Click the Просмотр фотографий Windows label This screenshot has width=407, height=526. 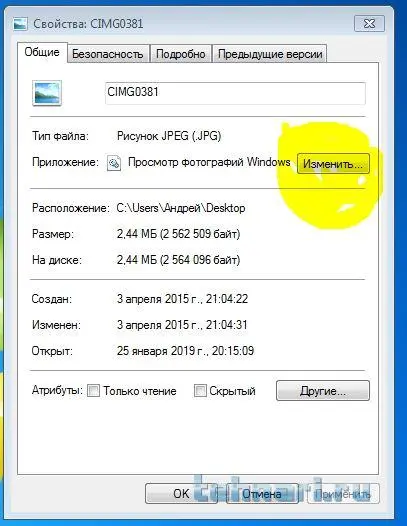point(209,162)
